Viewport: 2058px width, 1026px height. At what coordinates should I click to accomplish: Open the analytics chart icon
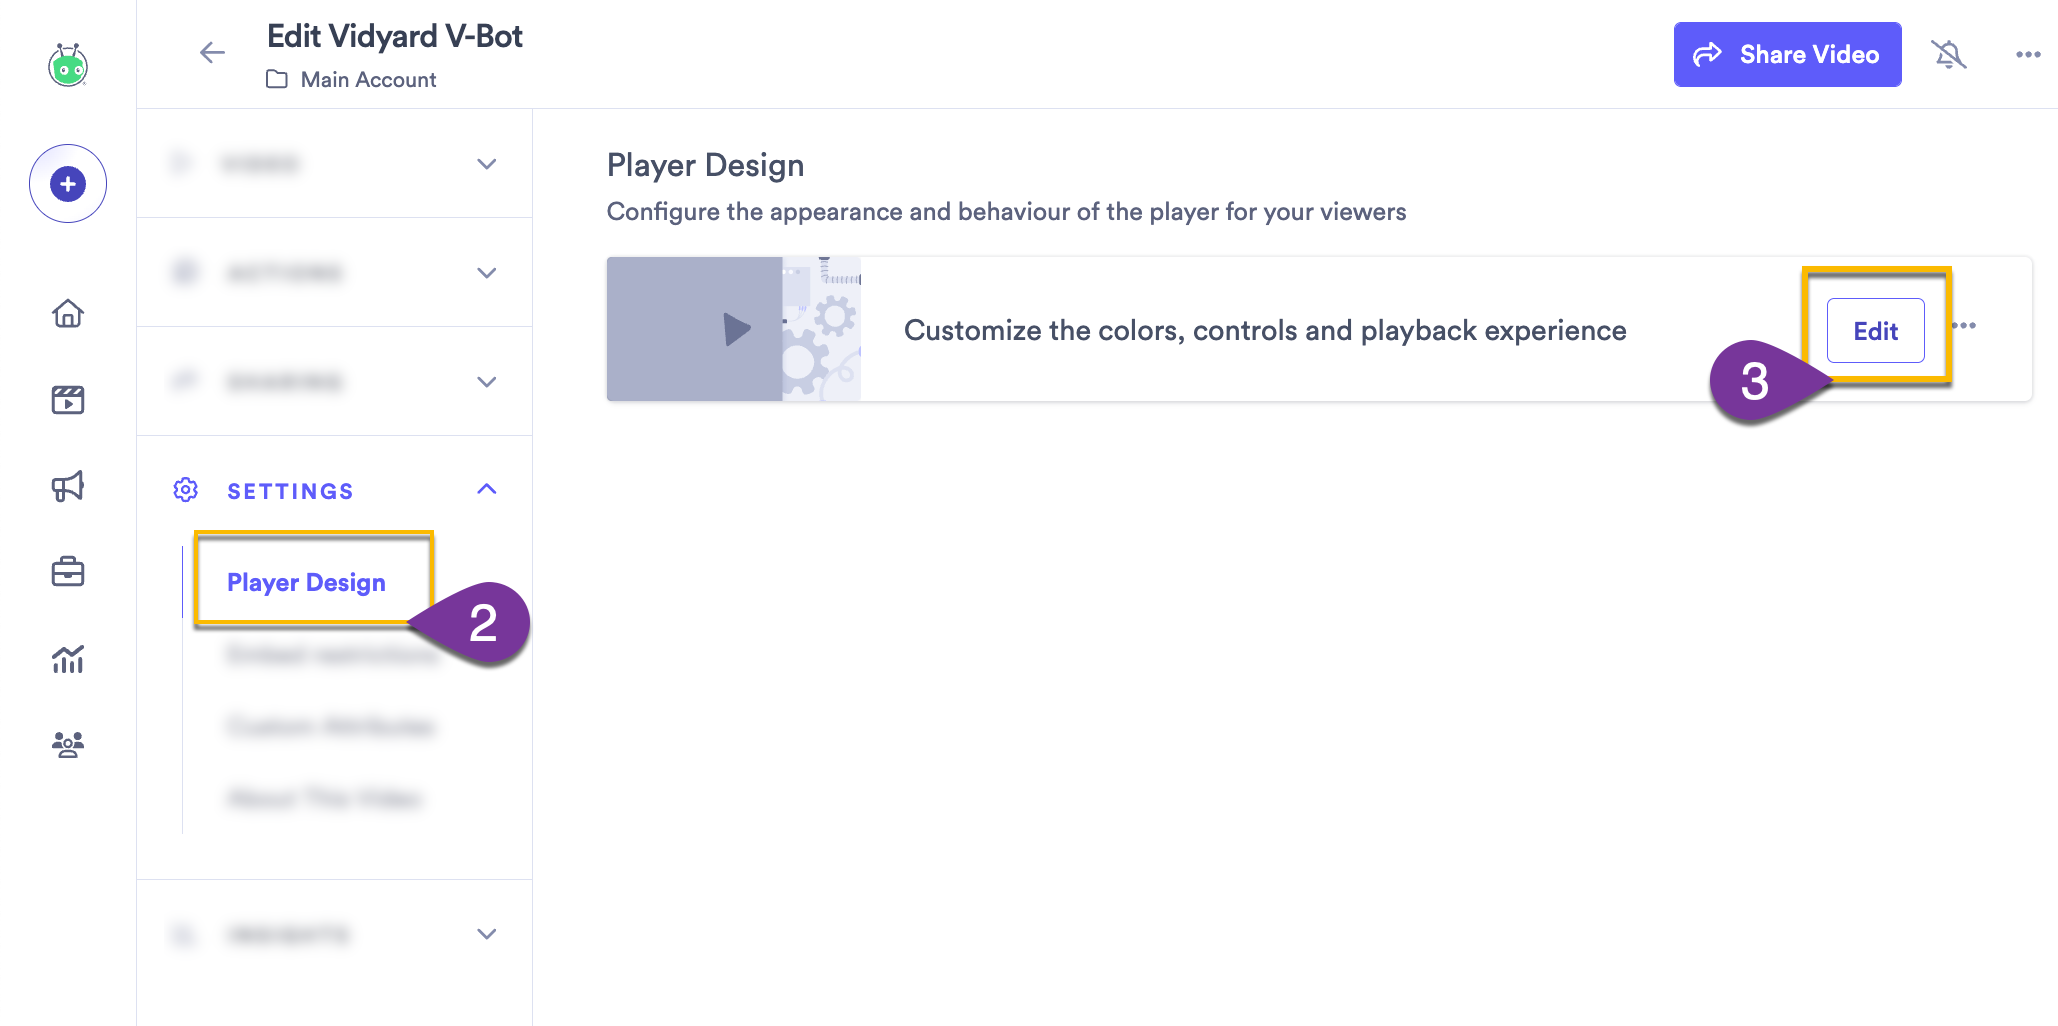[x=68, y=659]
